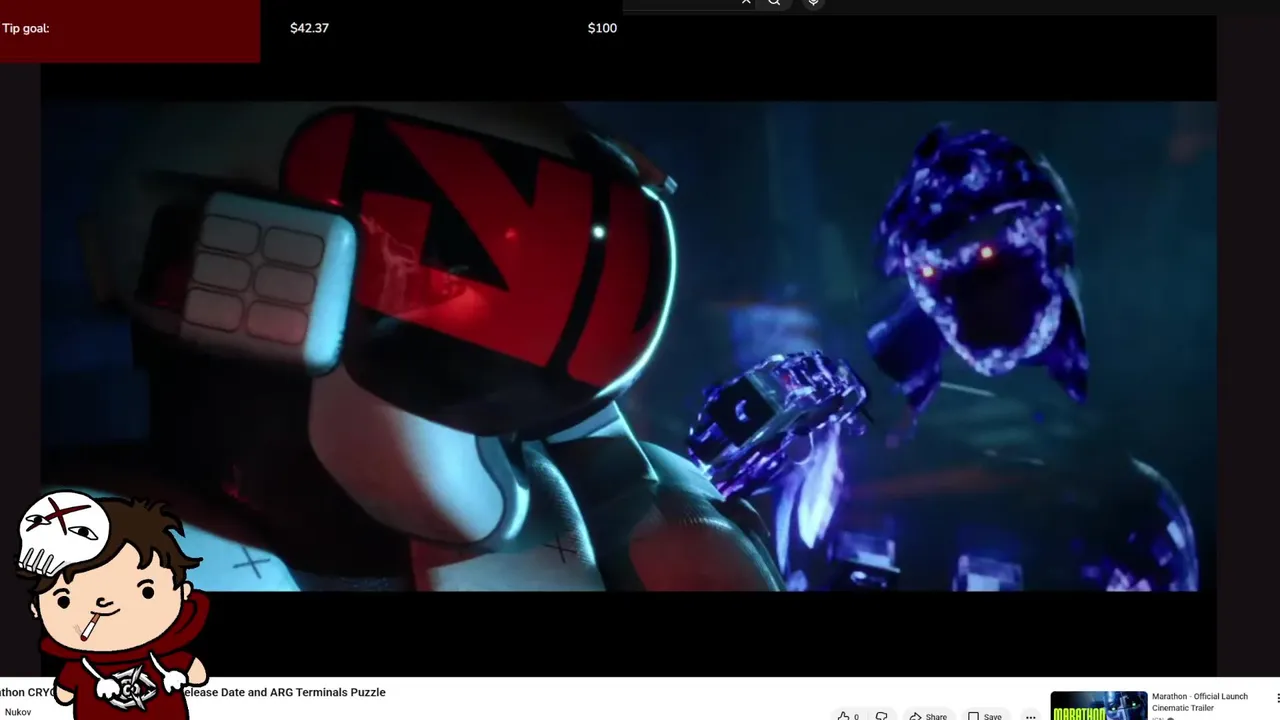Click the Tip goal label
The height and width of the screenshot is (720, 1280).
(25, 28)
